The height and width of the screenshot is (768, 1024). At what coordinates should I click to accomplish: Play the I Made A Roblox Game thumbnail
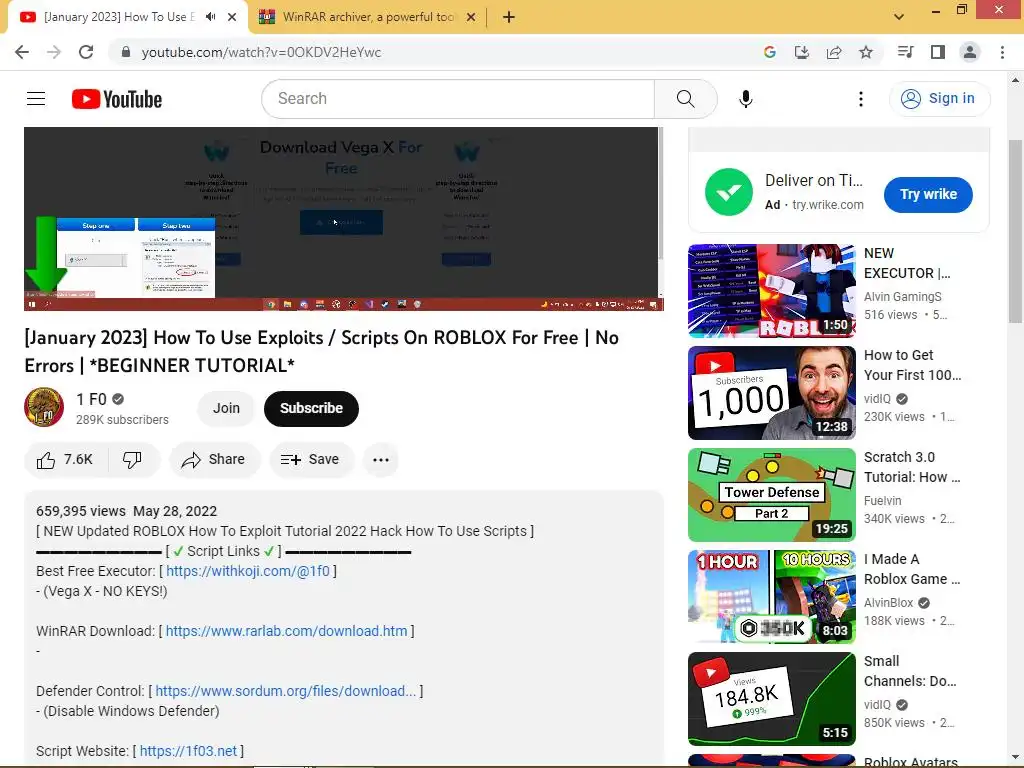[772, 596]
